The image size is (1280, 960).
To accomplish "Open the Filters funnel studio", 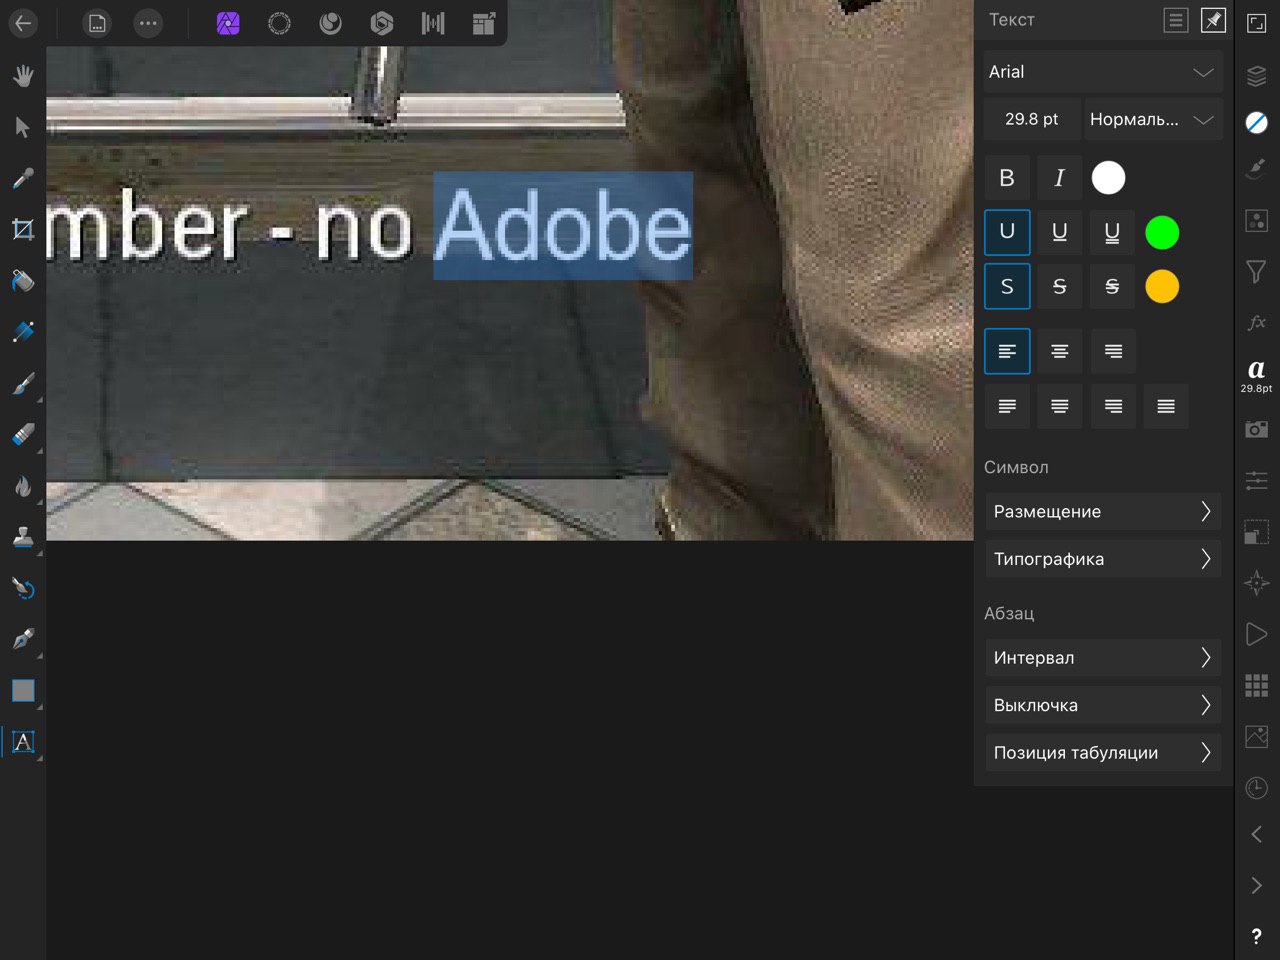I will [x=1257, y=271].
